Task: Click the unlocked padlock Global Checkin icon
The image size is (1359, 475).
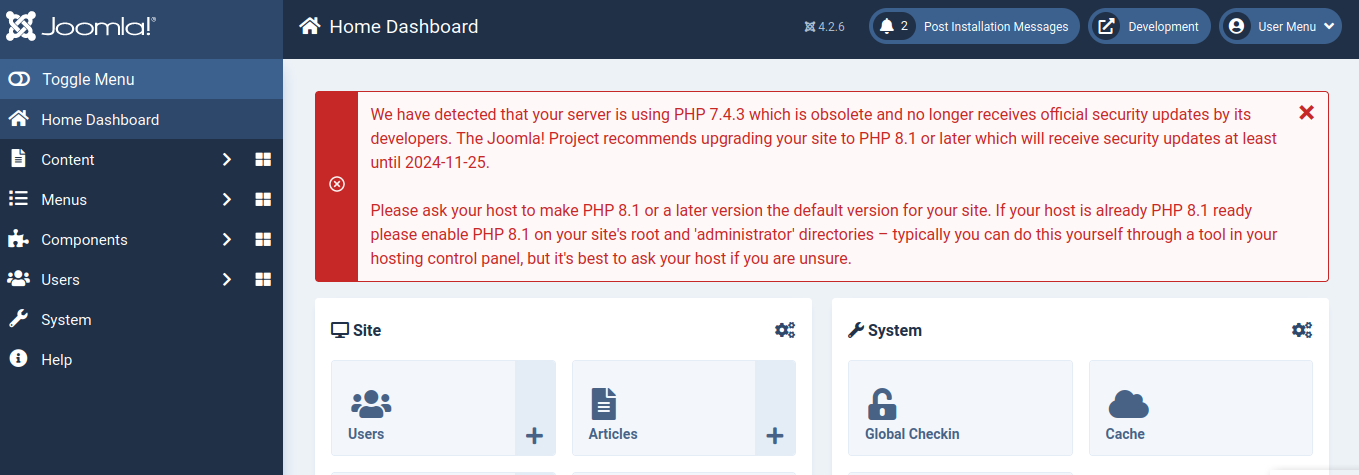Action: tap(881, 404)
